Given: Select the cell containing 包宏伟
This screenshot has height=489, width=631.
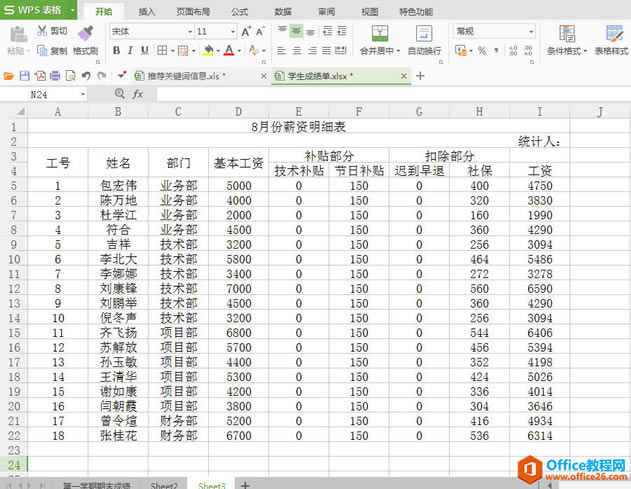Looking at the screenshot, I should click(x=118, y=186).
